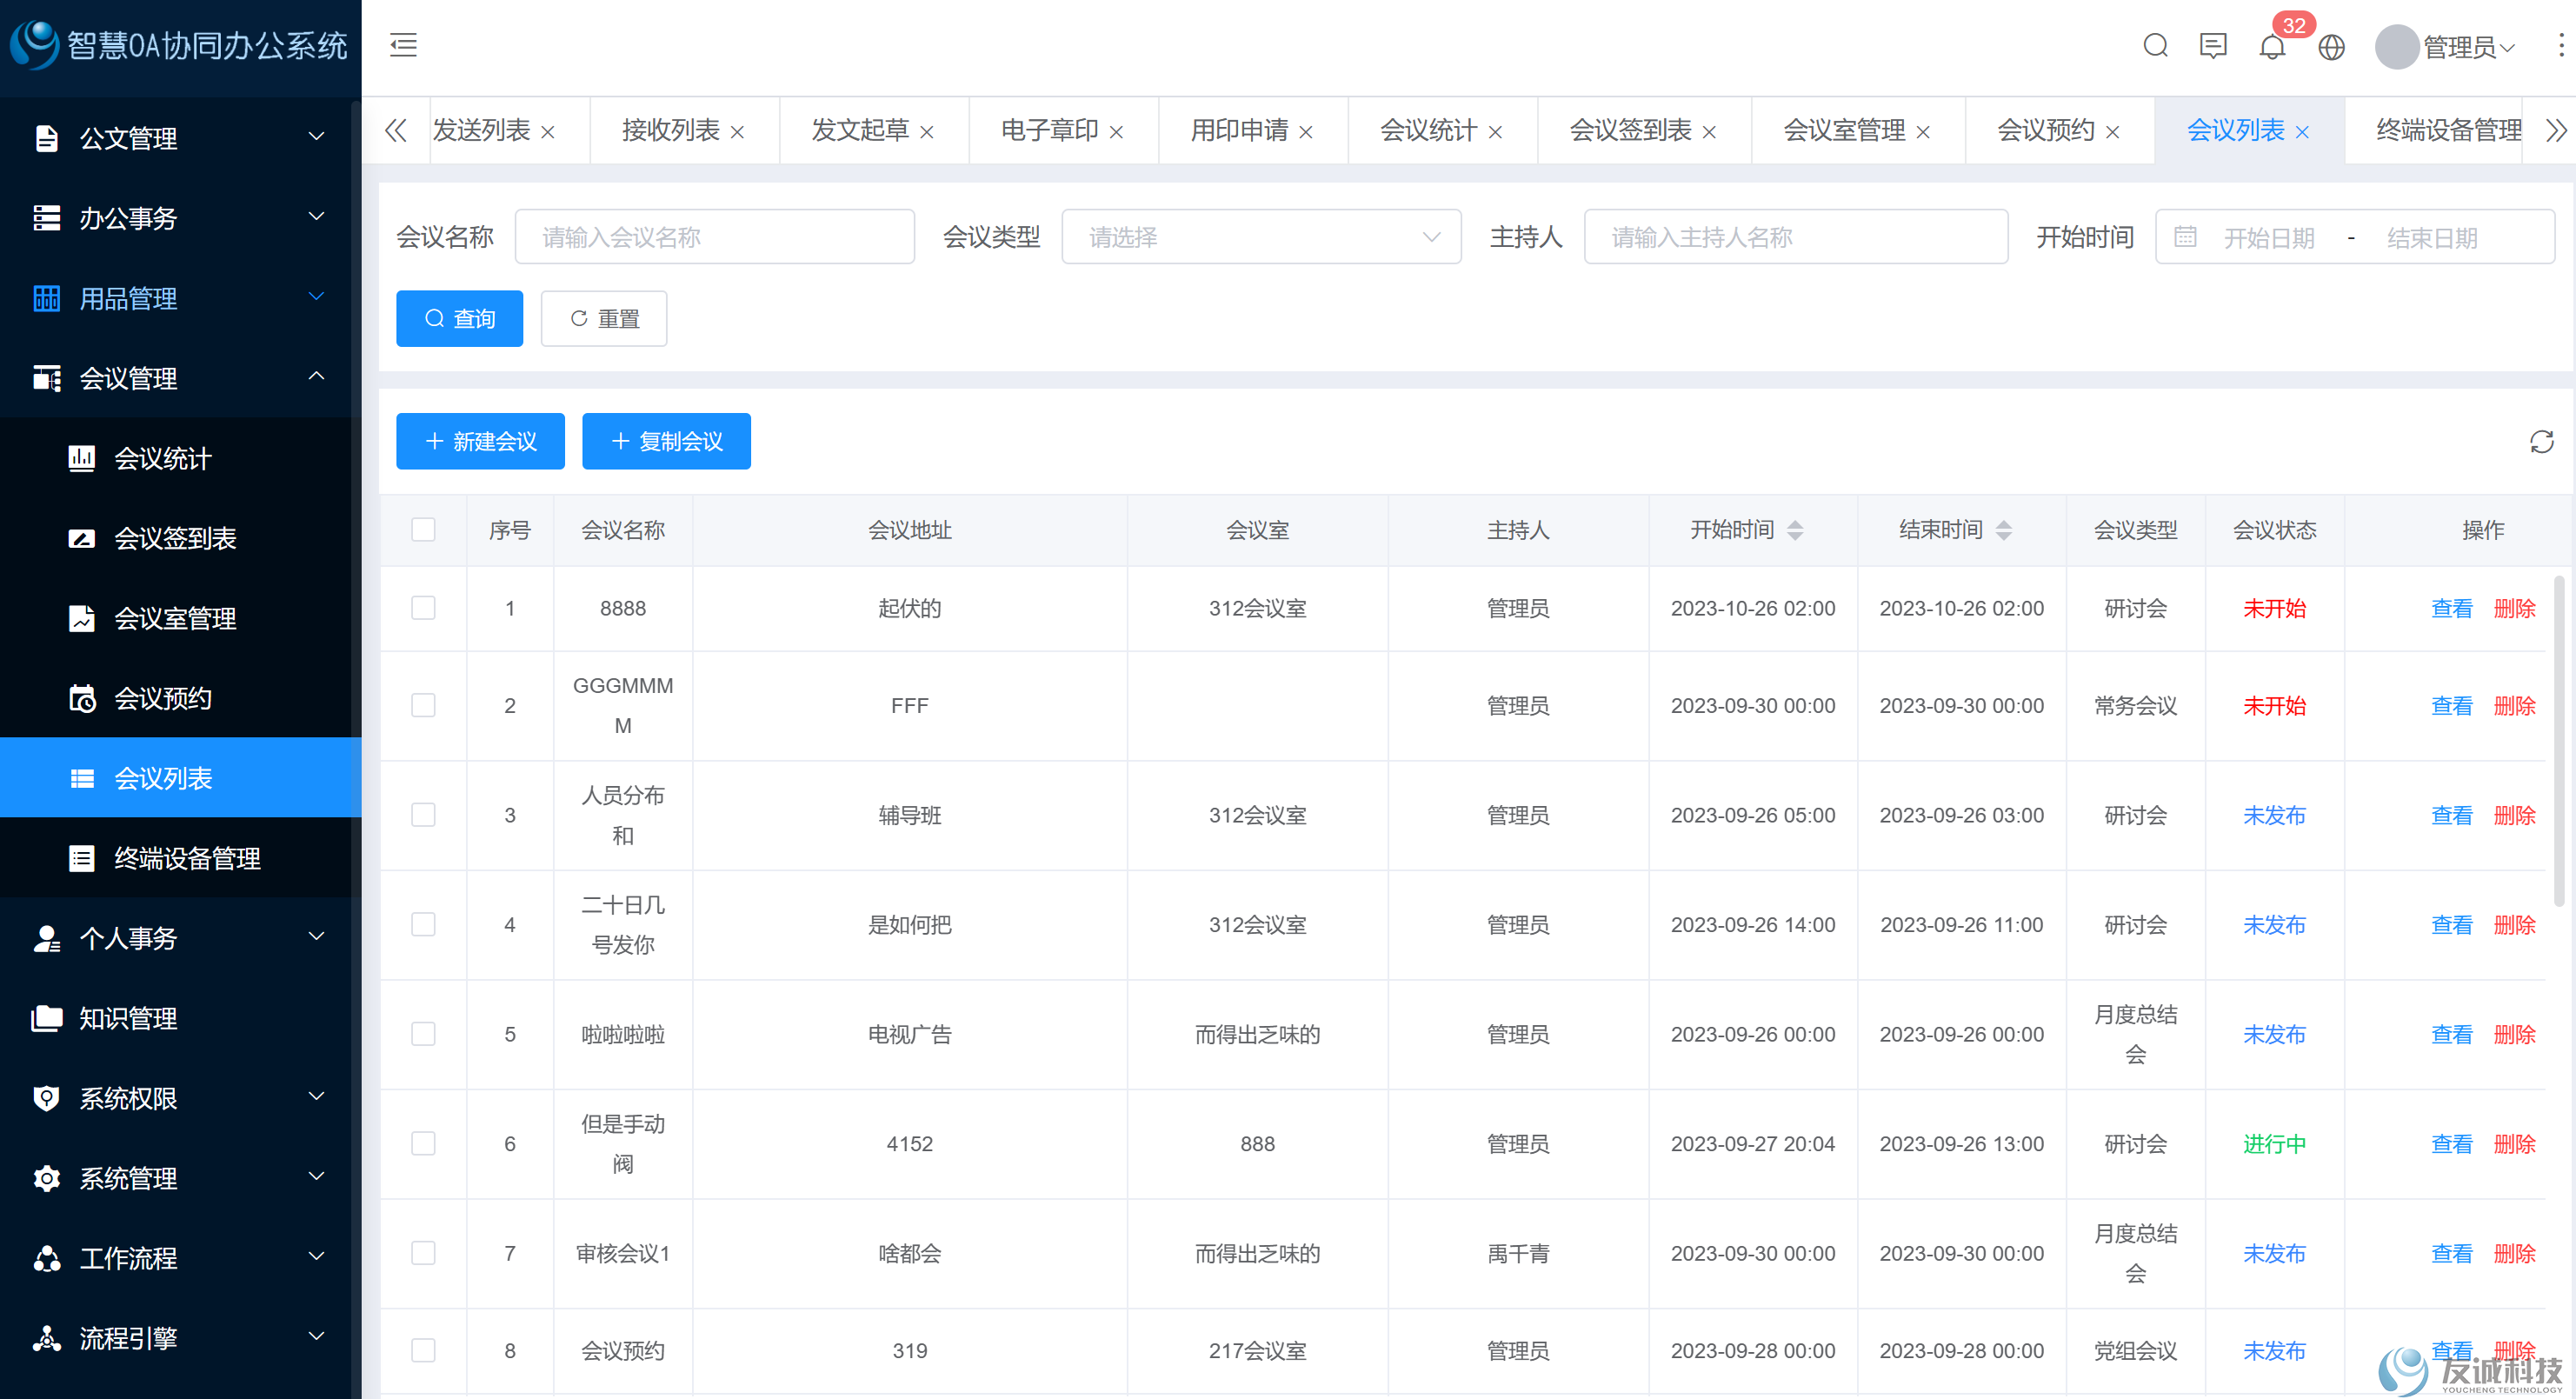Toggle the select-all header checkbox
Viewport: 2576px width, 1399px height.
coord(423,530)
